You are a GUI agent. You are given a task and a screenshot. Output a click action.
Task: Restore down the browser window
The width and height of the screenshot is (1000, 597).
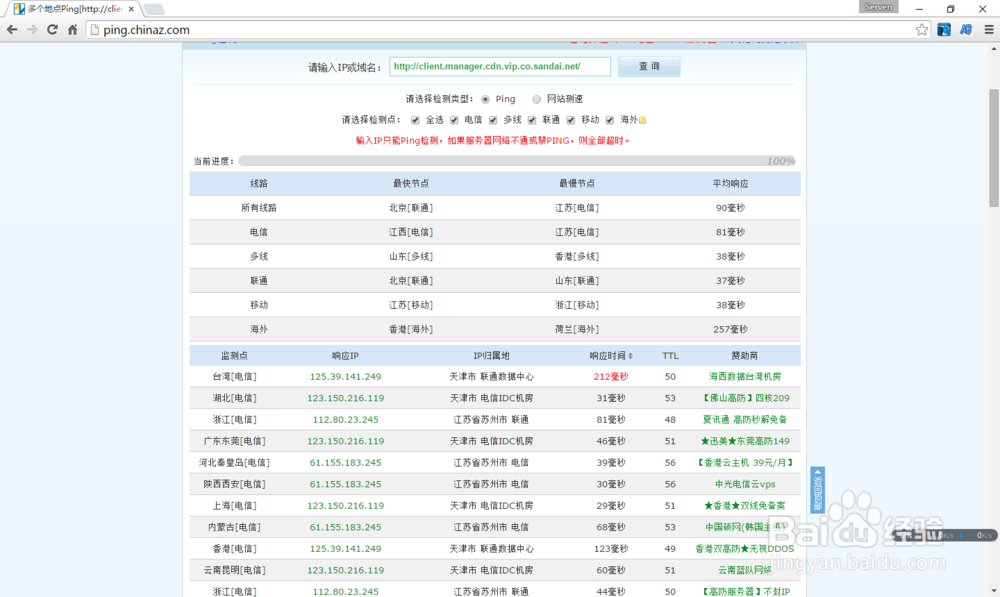tap(950, 9)
